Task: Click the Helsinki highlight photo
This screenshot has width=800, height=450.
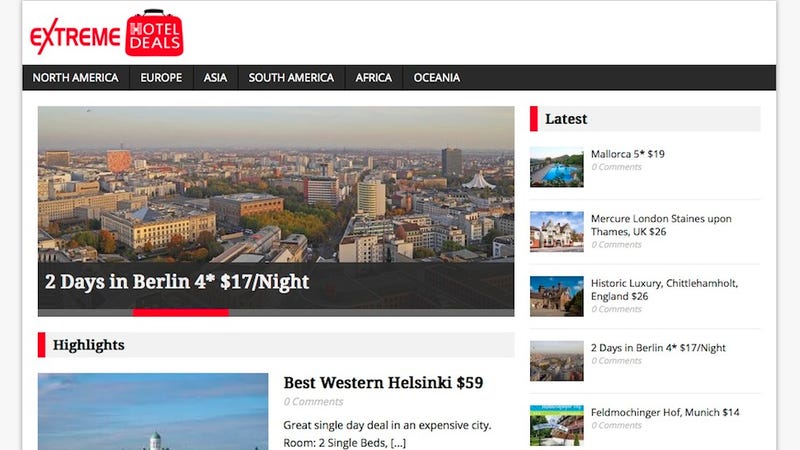Action: pos(153,411)
